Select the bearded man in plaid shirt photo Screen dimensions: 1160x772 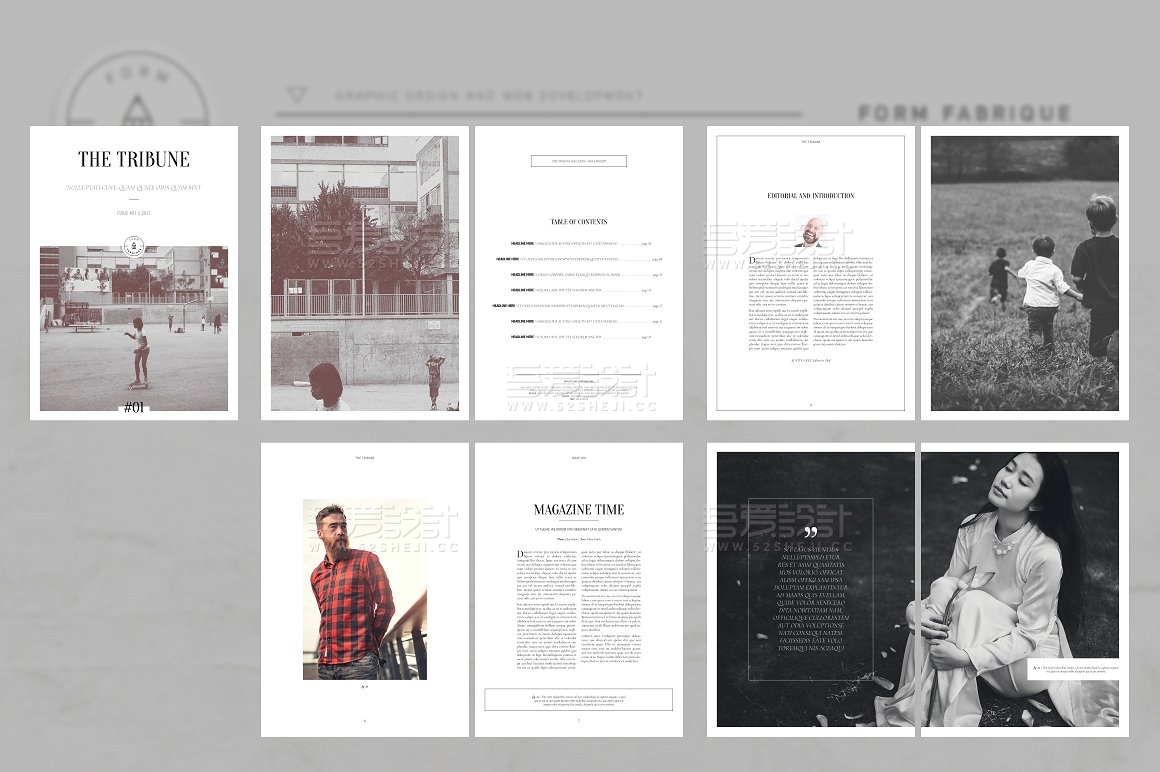(x=365, y=589)
